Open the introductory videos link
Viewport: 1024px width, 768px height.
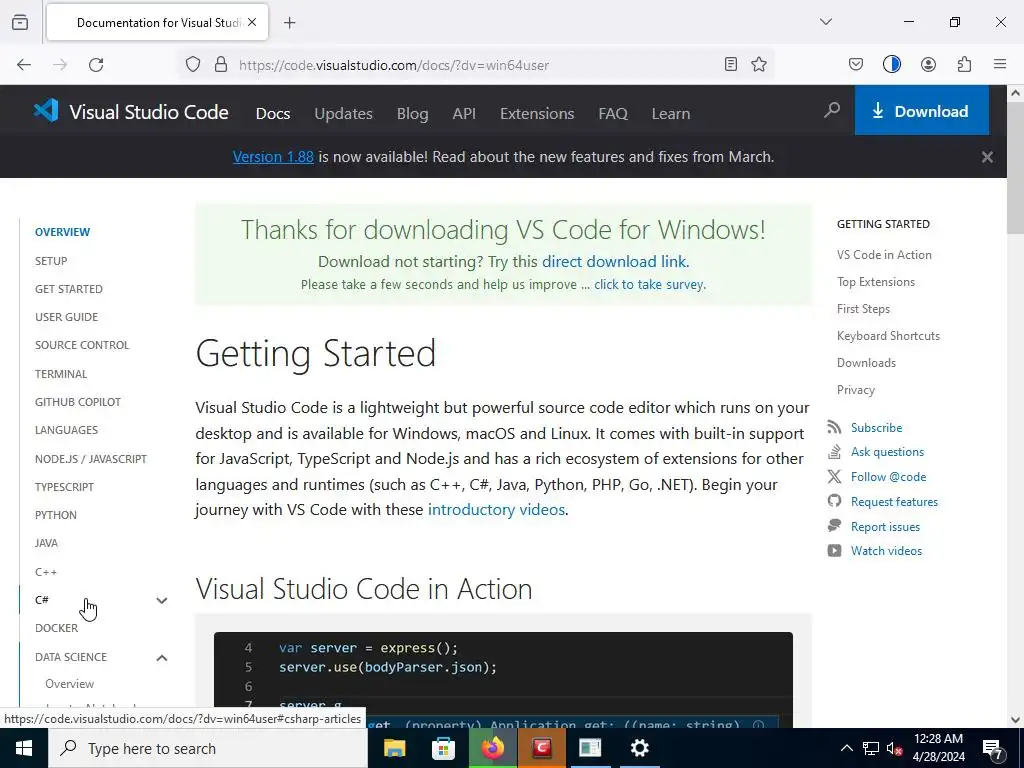pos(496,509)
